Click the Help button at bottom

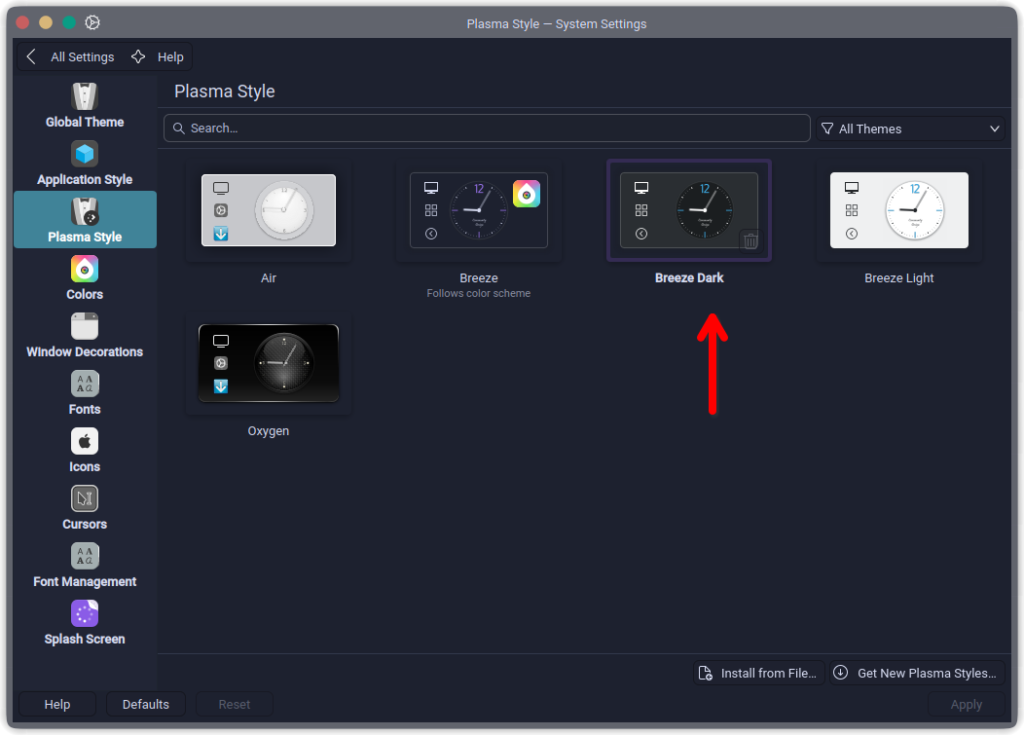(57, 704)
